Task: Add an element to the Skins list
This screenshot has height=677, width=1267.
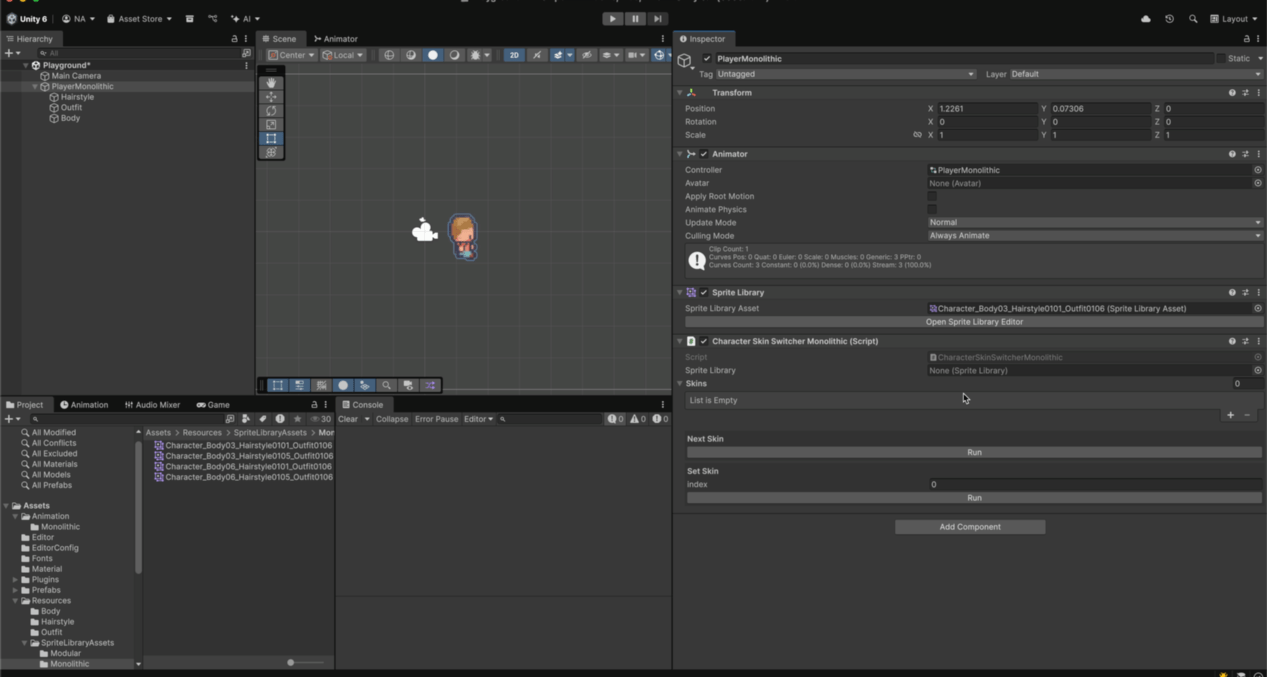Action: point(1230,415)
